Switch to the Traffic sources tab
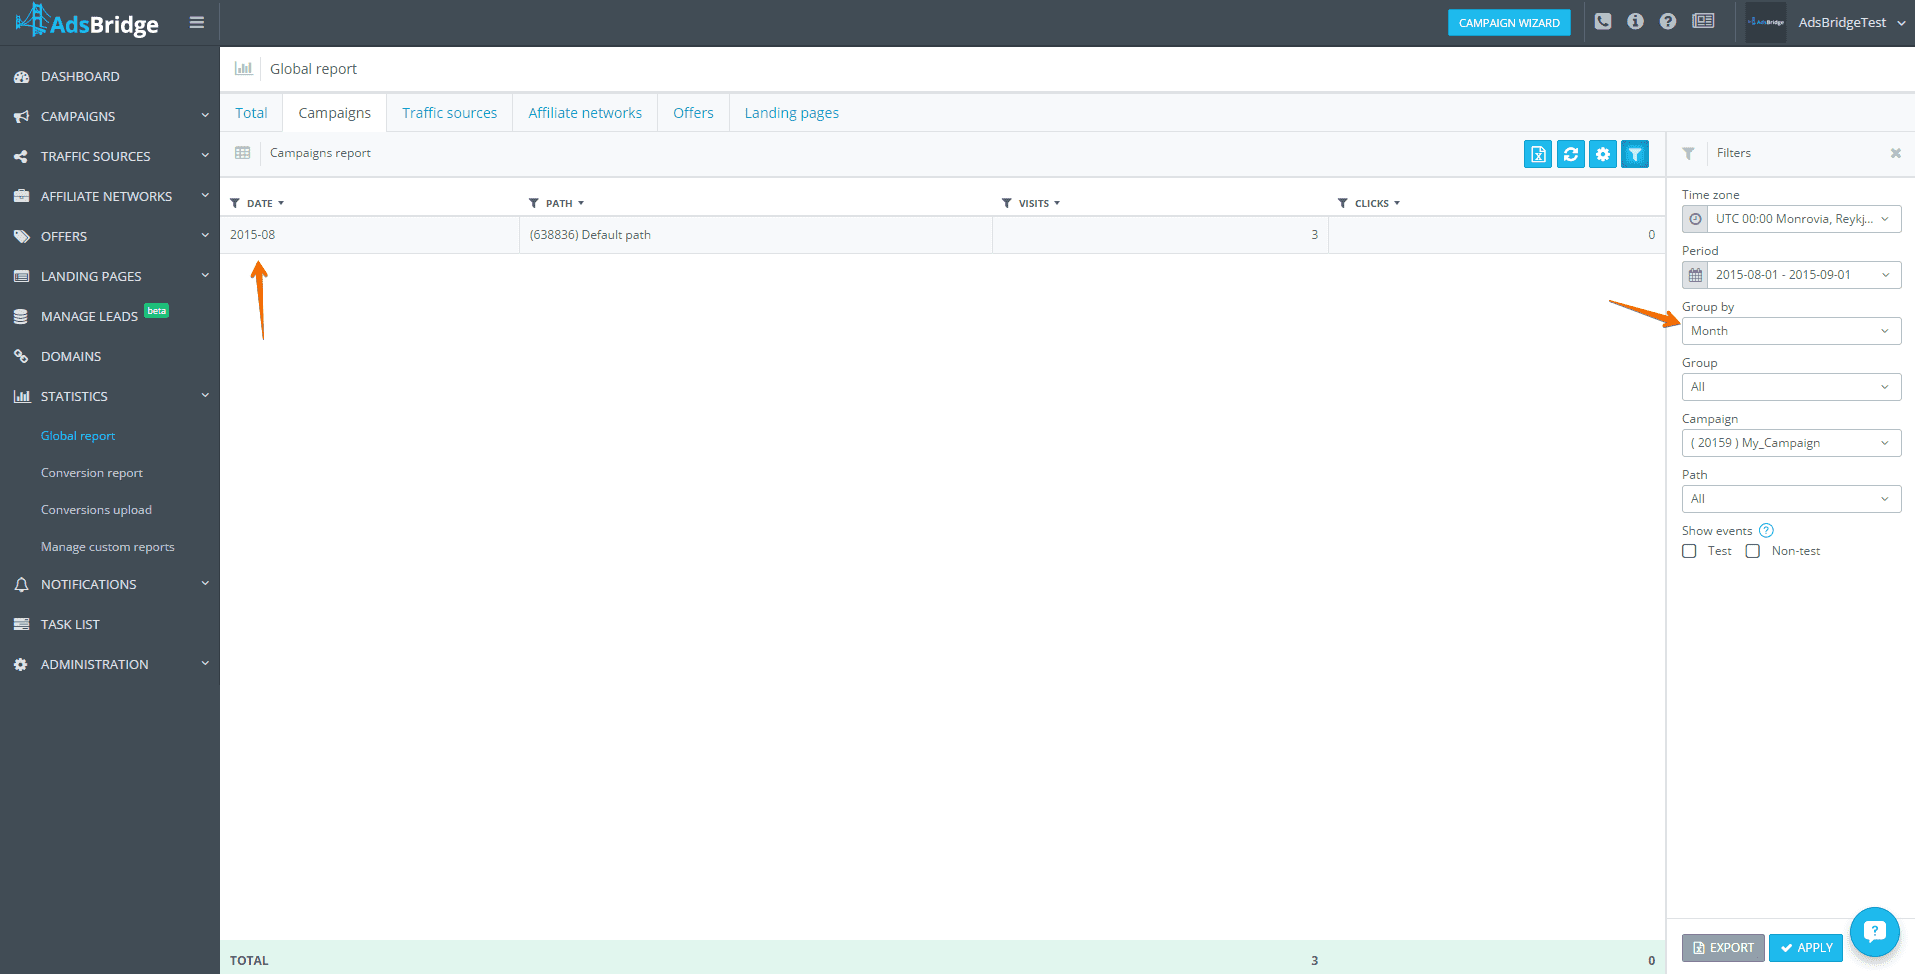 [x=449, y=113]
